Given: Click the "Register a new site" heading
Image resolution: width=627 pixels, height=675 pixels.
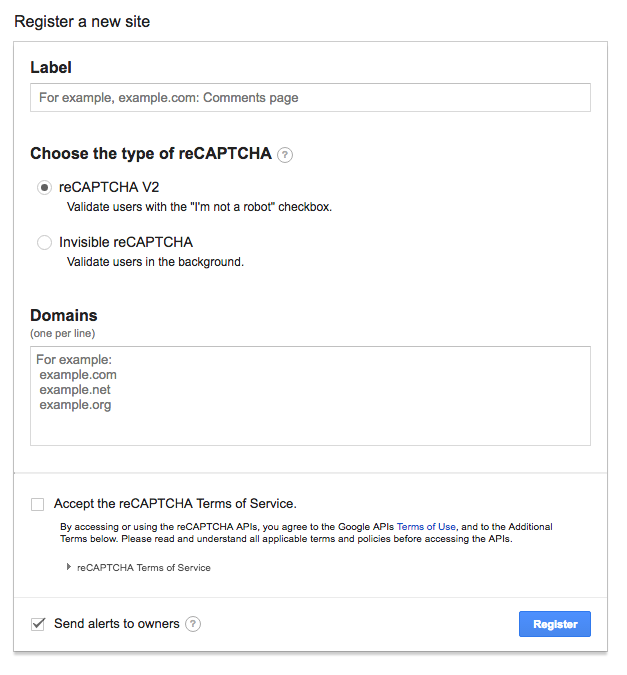Looking at the screenshot, I should tap(82, 22).
